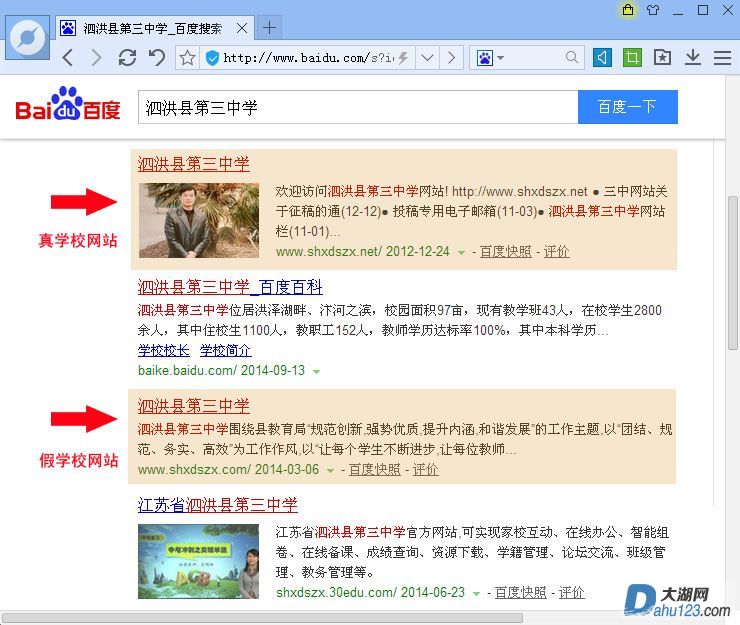Click the www.shxdszx.com/ green URL text
740x625 pixels.
pyautogui.click(x=194, y=470)
